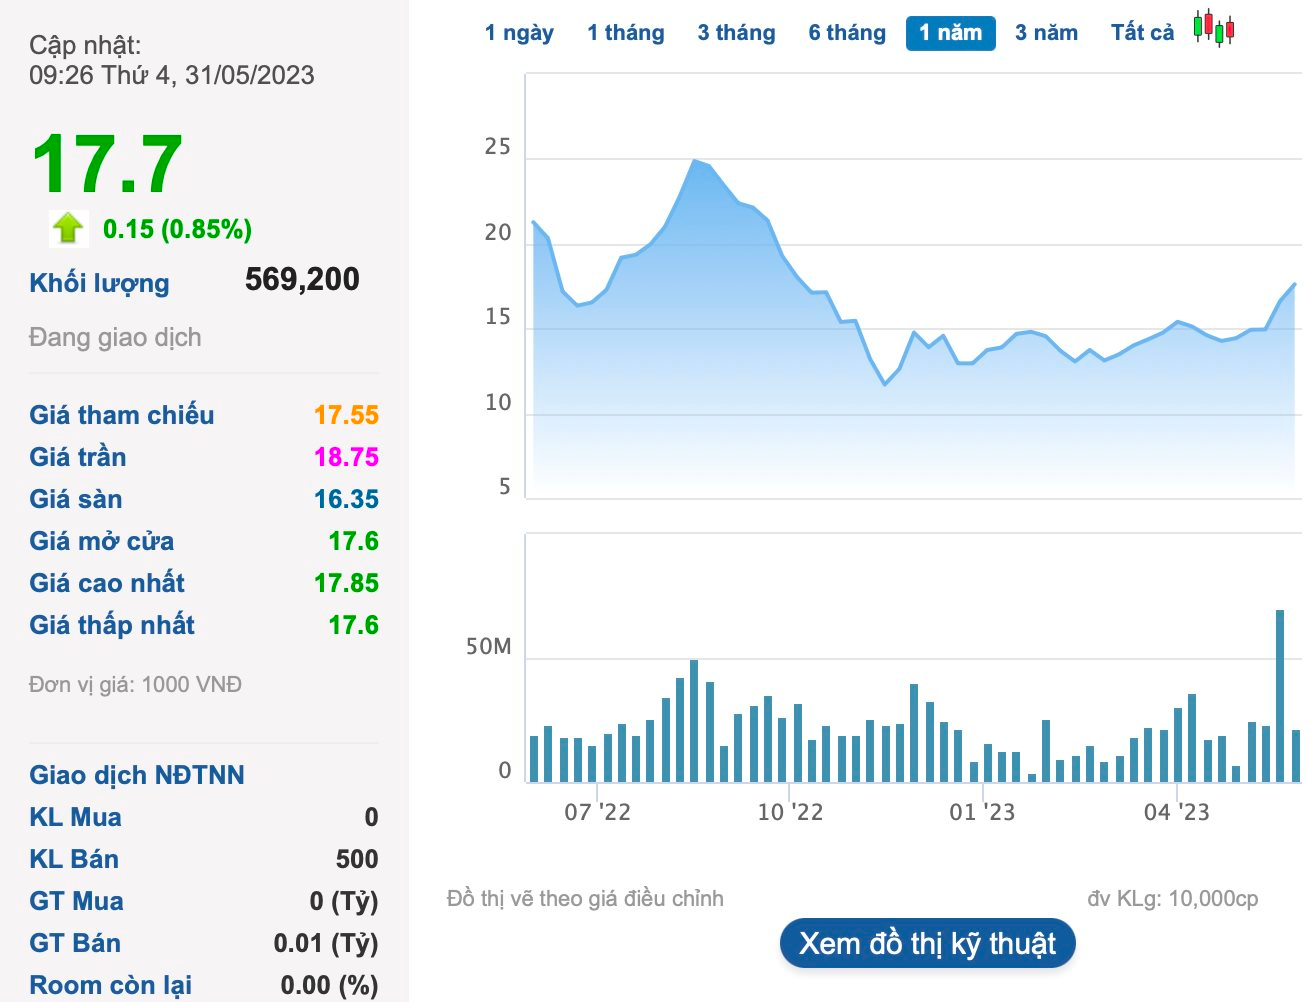Click the 04 '23 axis label
The image size is (1314, 1002).
[x=1177, y=812]
